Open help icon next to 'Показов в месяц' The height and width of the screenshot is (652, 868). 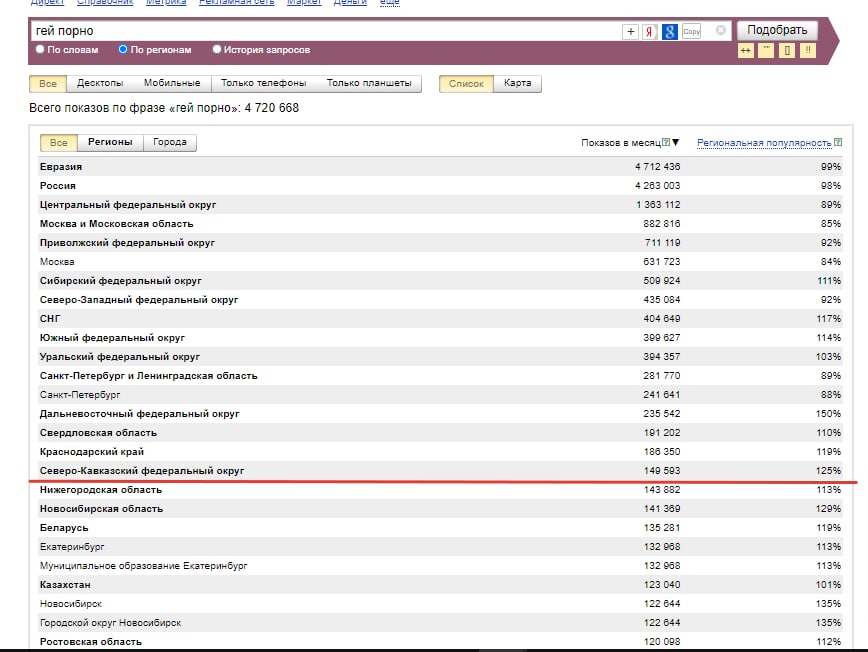[x=666, y=142]
